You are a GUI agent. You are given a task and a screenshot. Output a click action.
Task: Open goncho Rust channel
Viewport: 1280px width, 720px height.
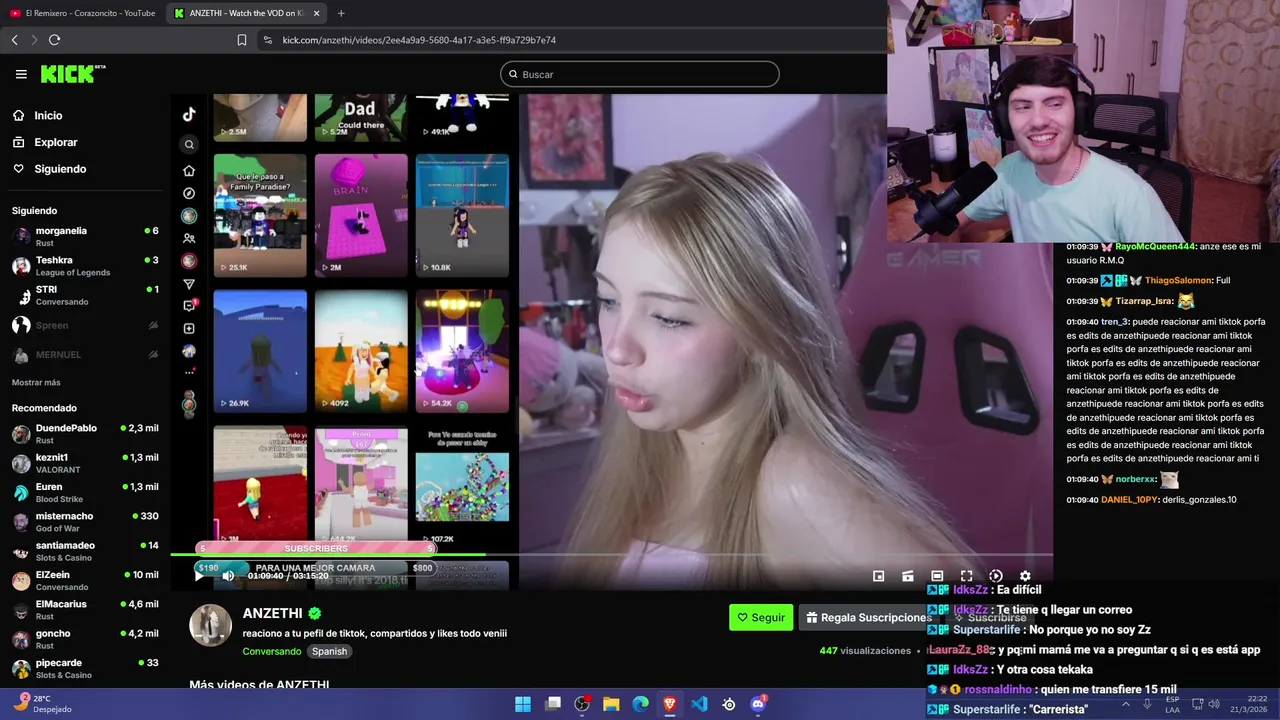[x=85, y=638]
